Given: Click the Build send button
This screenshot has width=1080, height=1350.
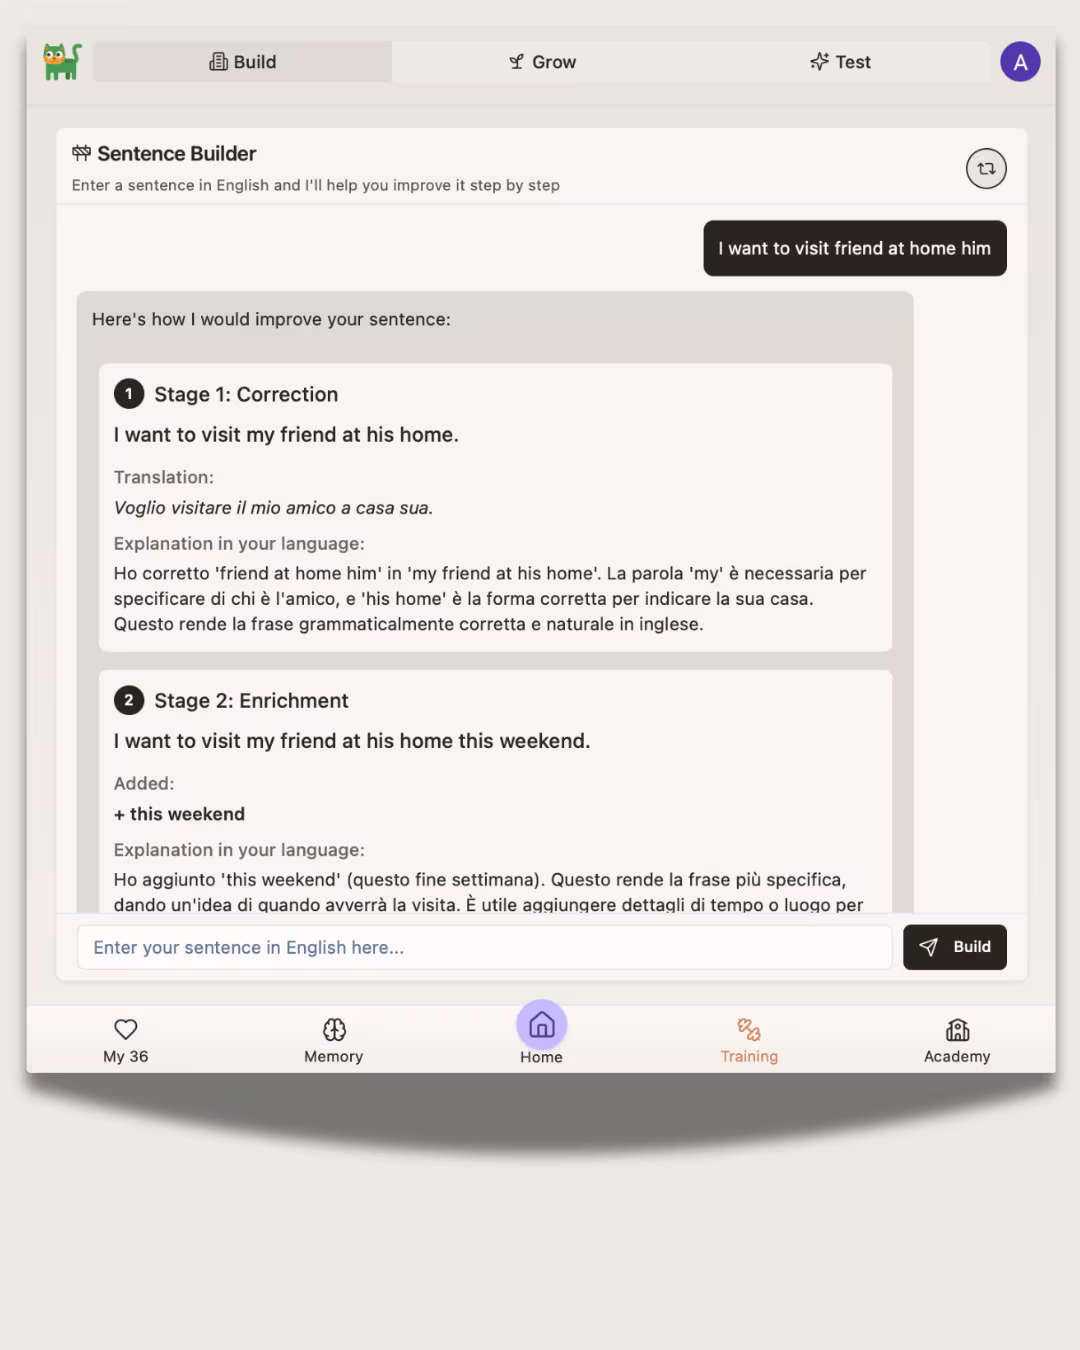Looking at the screenshot, I should (x=955, y=947).
